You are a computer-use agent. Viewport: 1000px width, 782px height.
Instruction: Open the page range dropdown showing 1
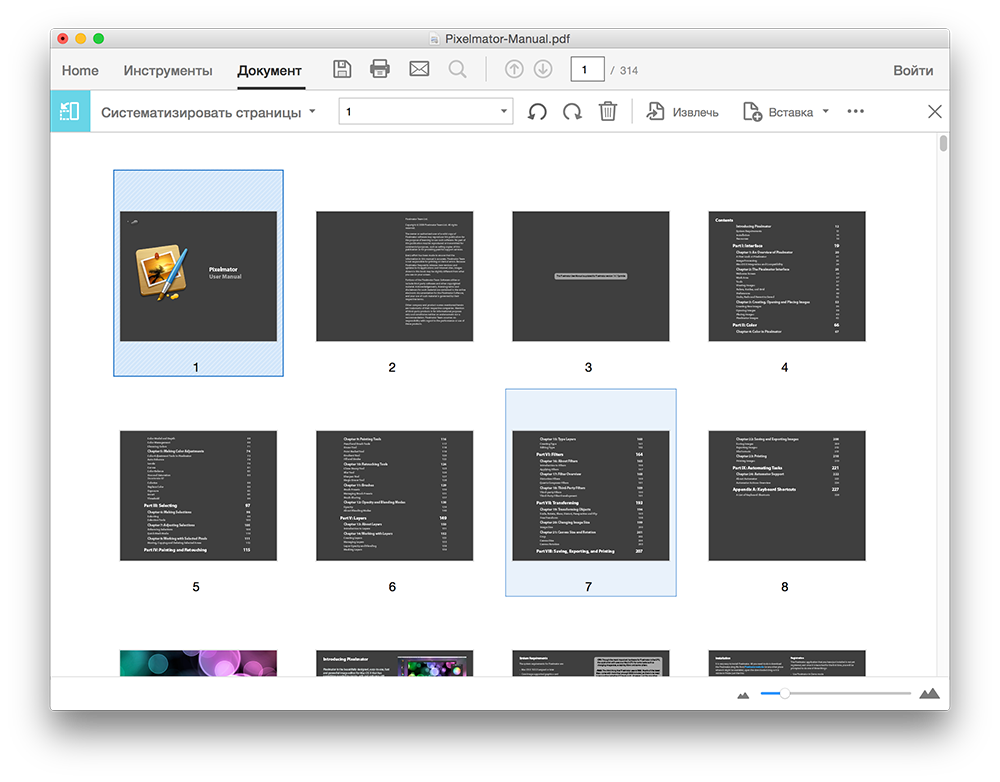point(504,112)
